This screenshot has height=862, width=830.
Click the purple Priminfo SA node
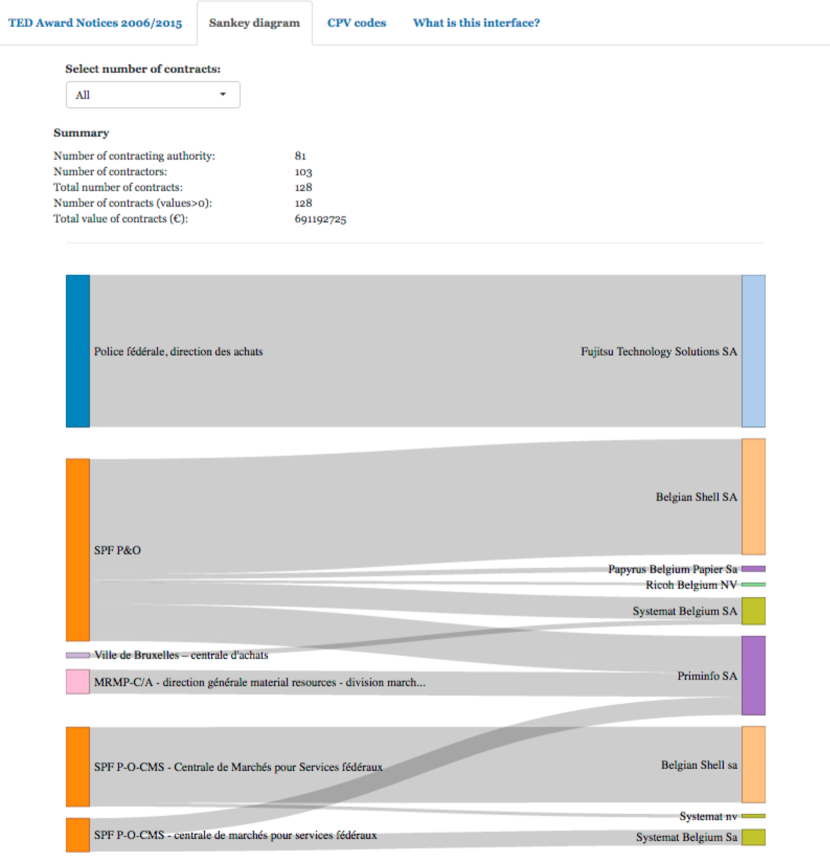point(754,676)
